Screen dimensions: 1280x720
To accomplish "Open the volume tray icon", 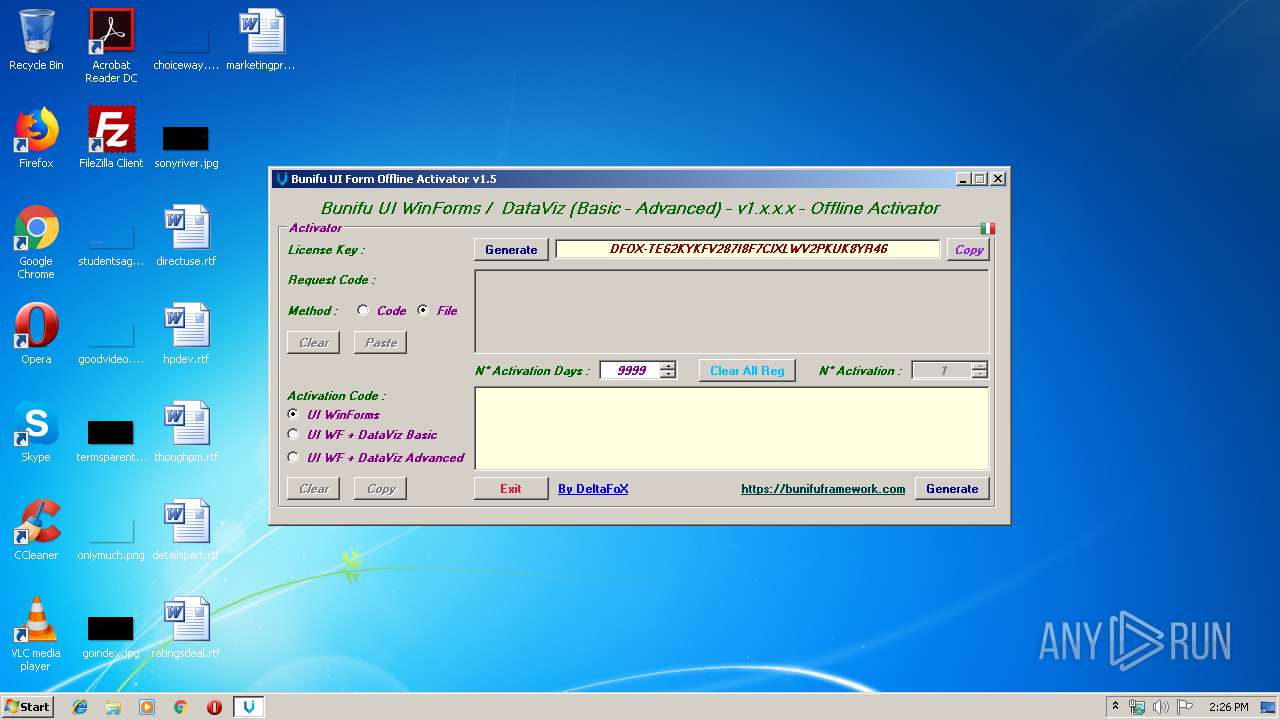I will click(1161, 707).
